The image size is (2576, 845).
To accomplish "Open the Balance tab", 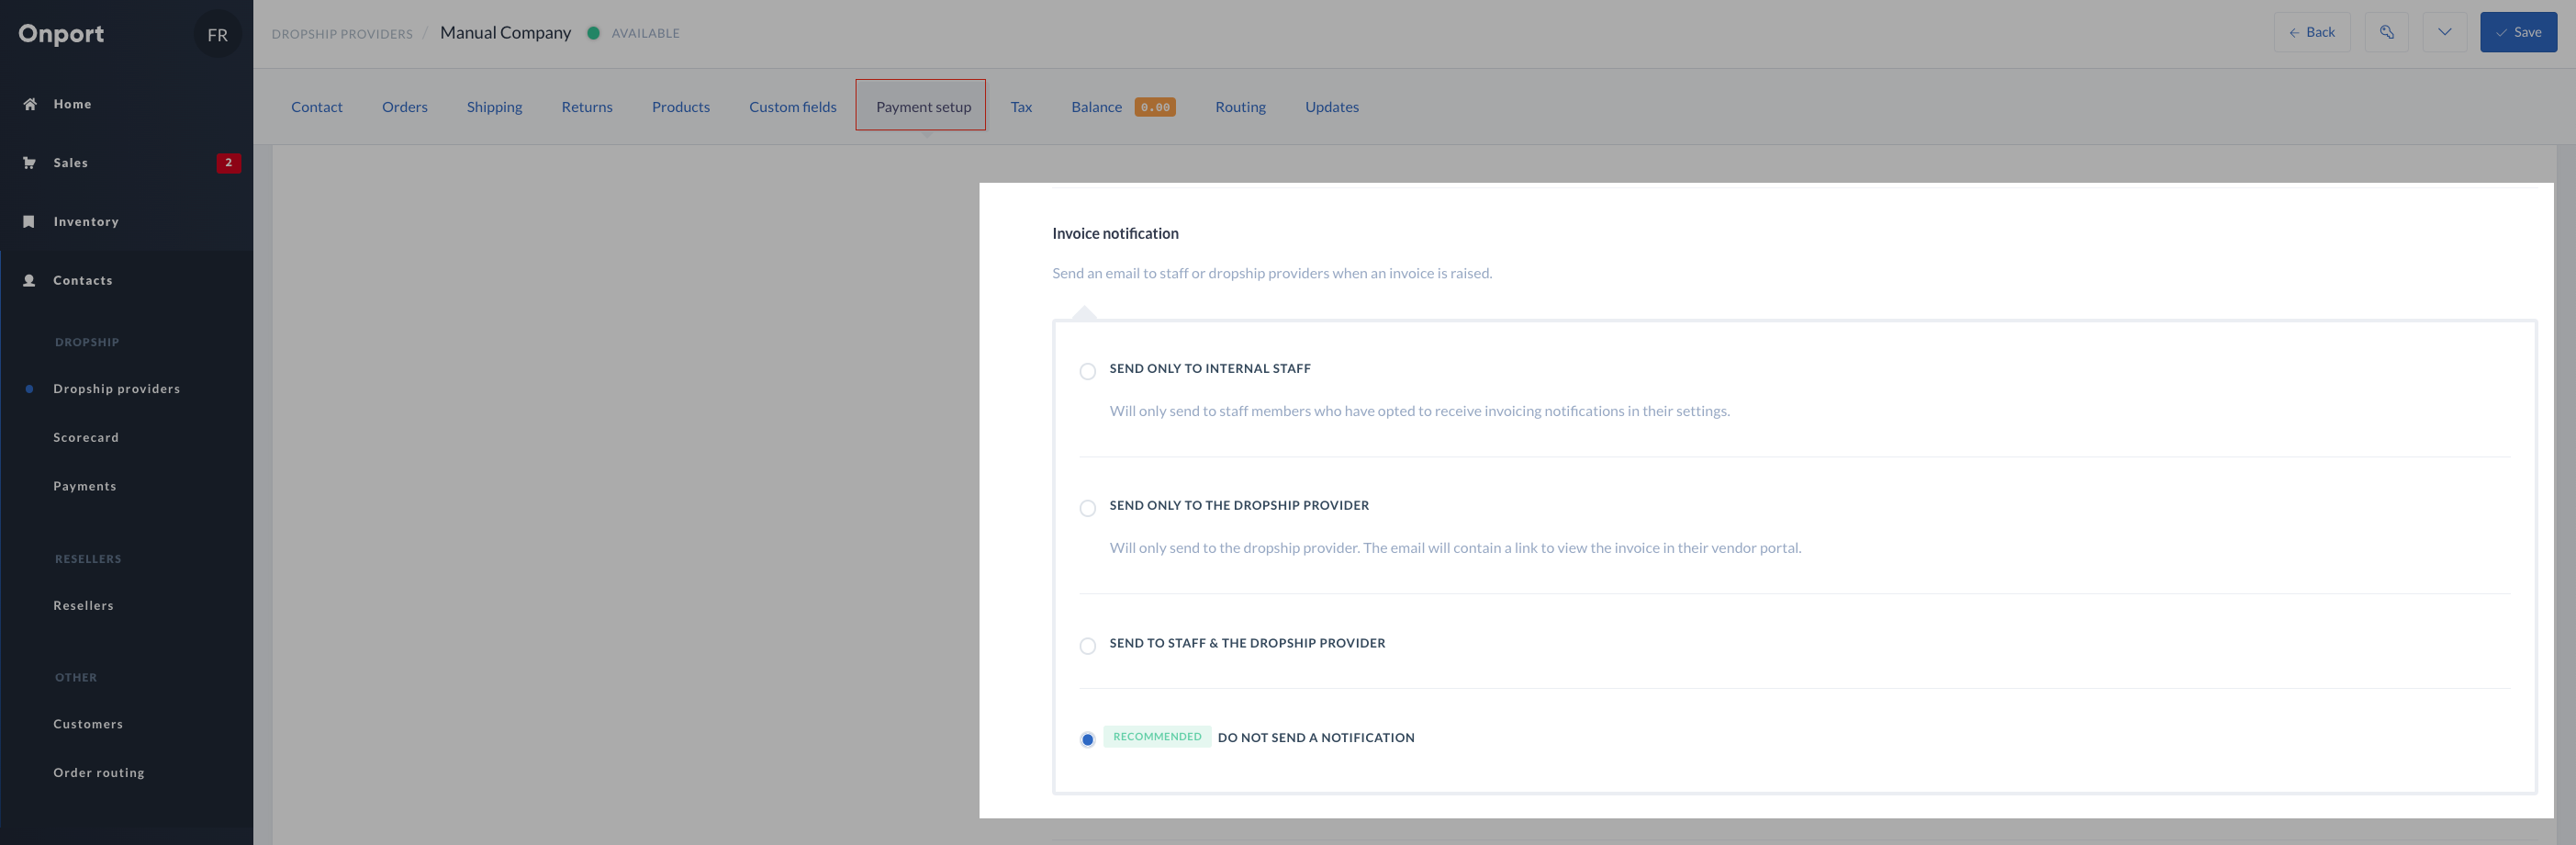I will 1096,107.
